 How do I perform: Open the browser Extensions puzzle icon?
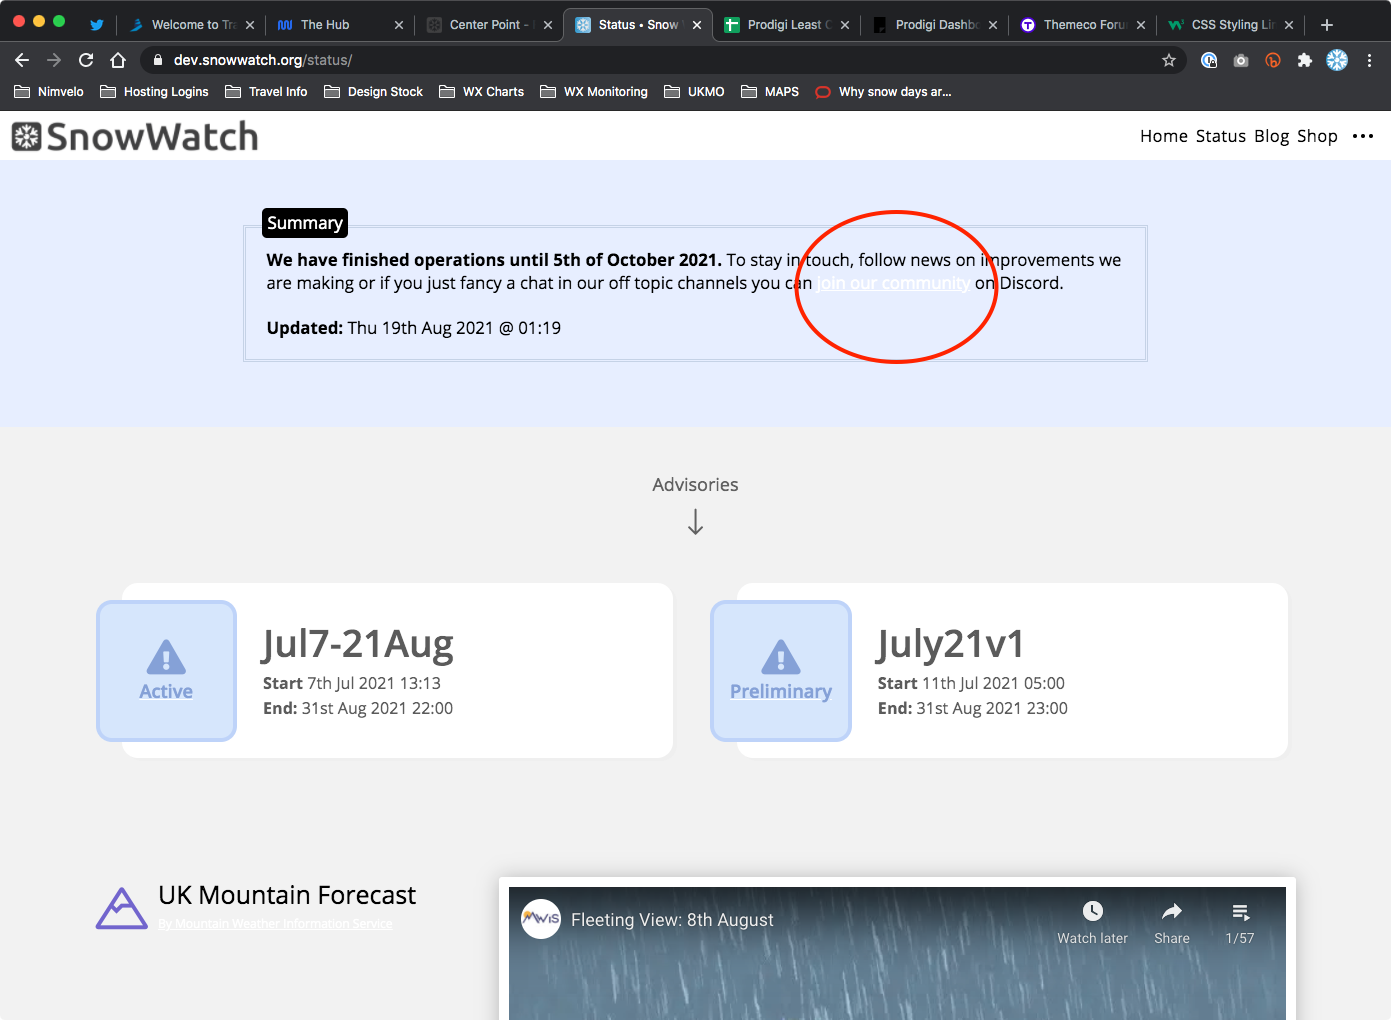point(1304,60)
